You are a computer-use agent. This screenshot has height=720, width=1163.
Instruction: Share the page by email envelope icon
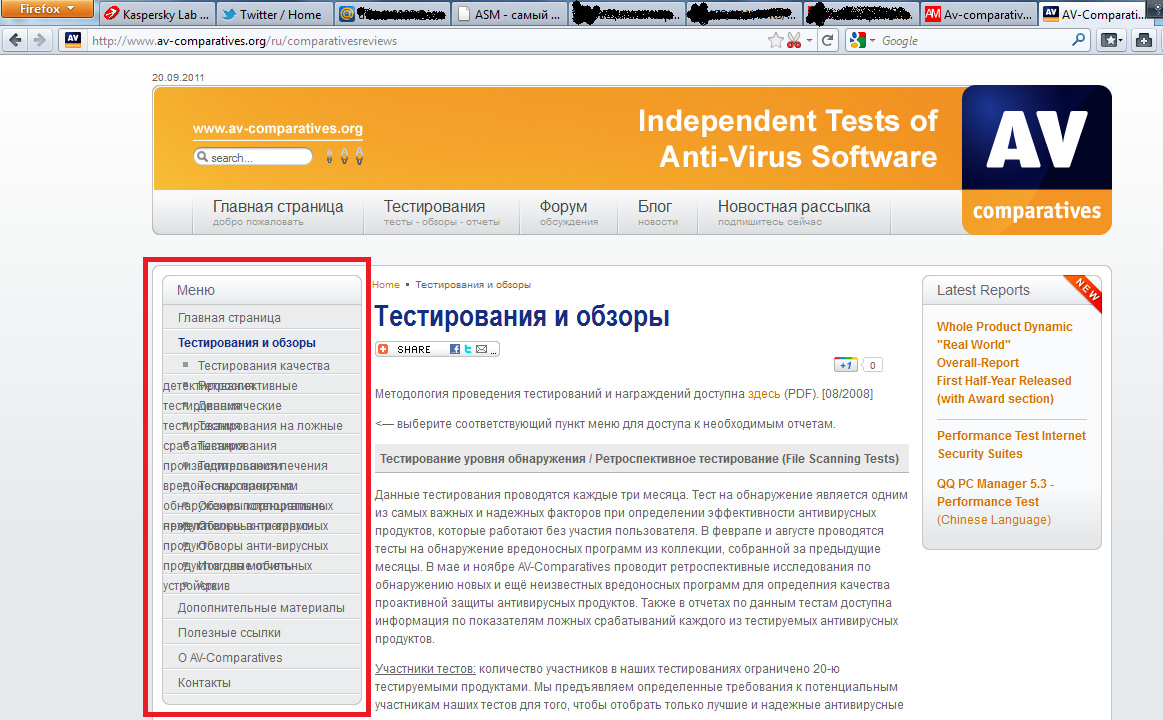[x=481, y=349]
